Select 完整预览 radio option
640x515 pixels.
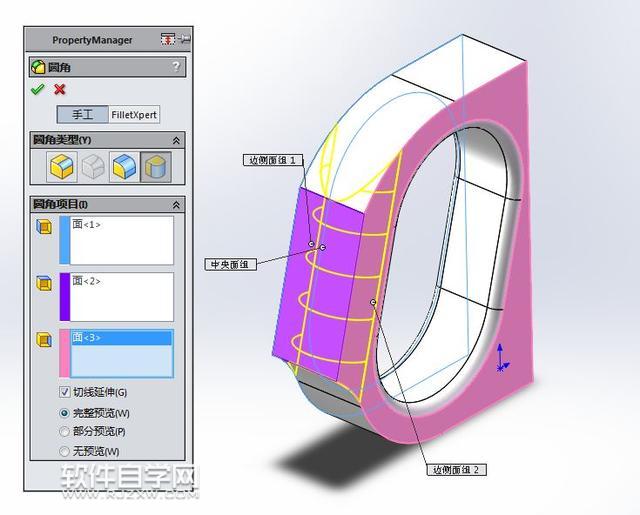point(66,412)
